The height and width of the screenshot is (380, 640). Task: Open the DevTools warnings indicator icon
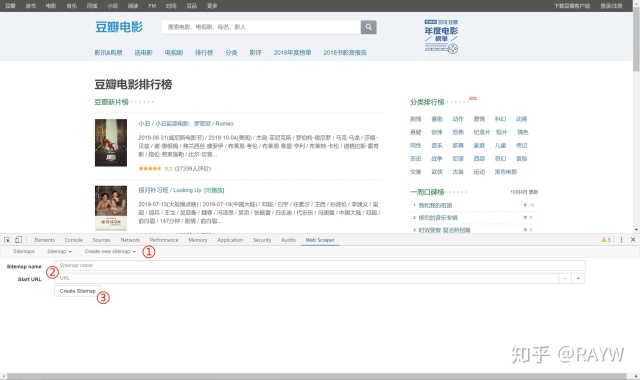[x=606, y=240]
